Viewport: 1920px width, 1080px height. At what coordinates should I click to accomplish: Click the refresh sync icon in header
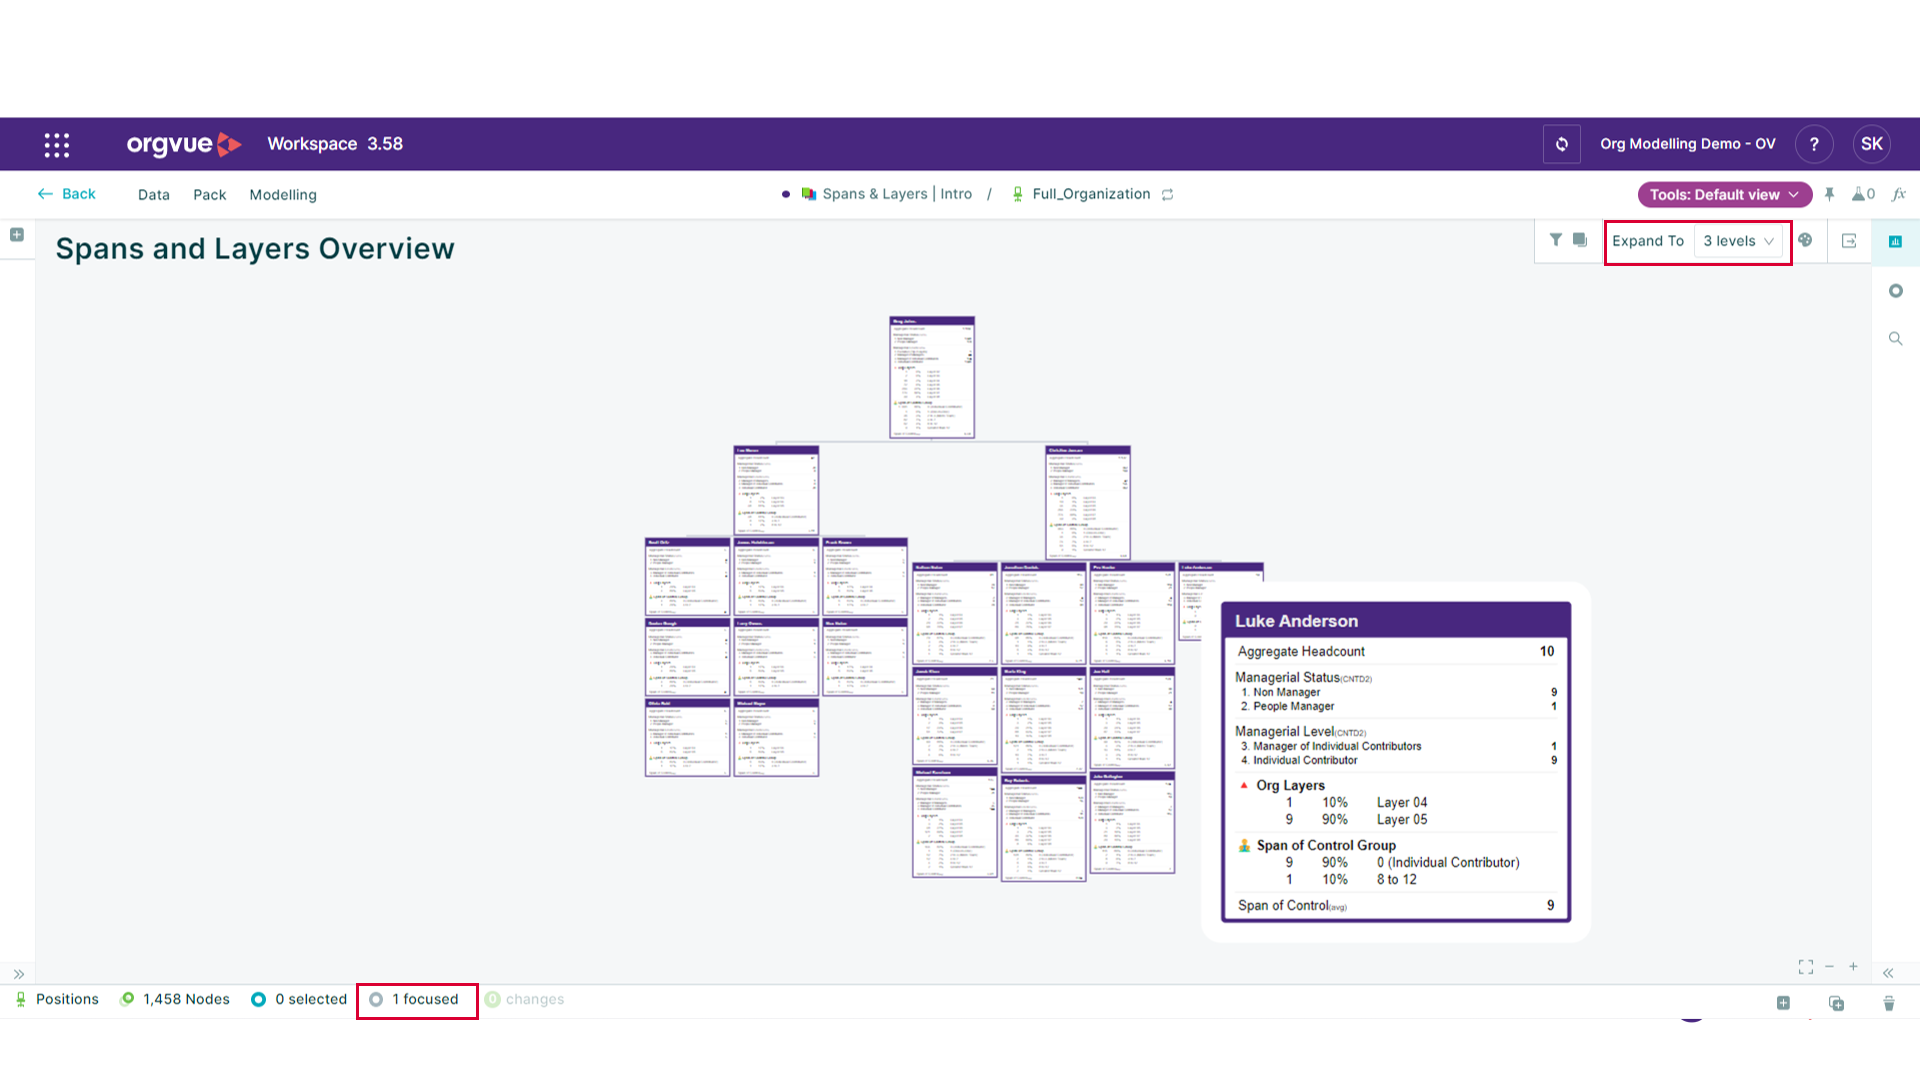(x=1561, y=144)
